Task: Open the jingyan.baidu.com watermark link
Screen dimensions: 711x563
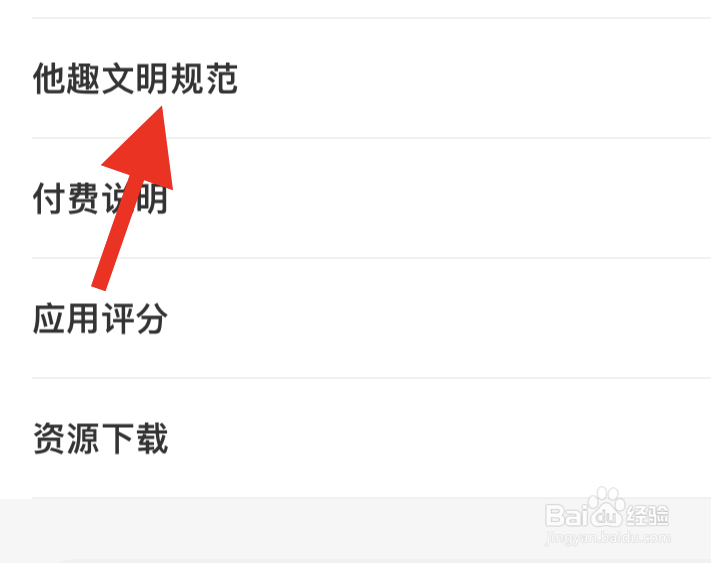Action: [608, 539]
